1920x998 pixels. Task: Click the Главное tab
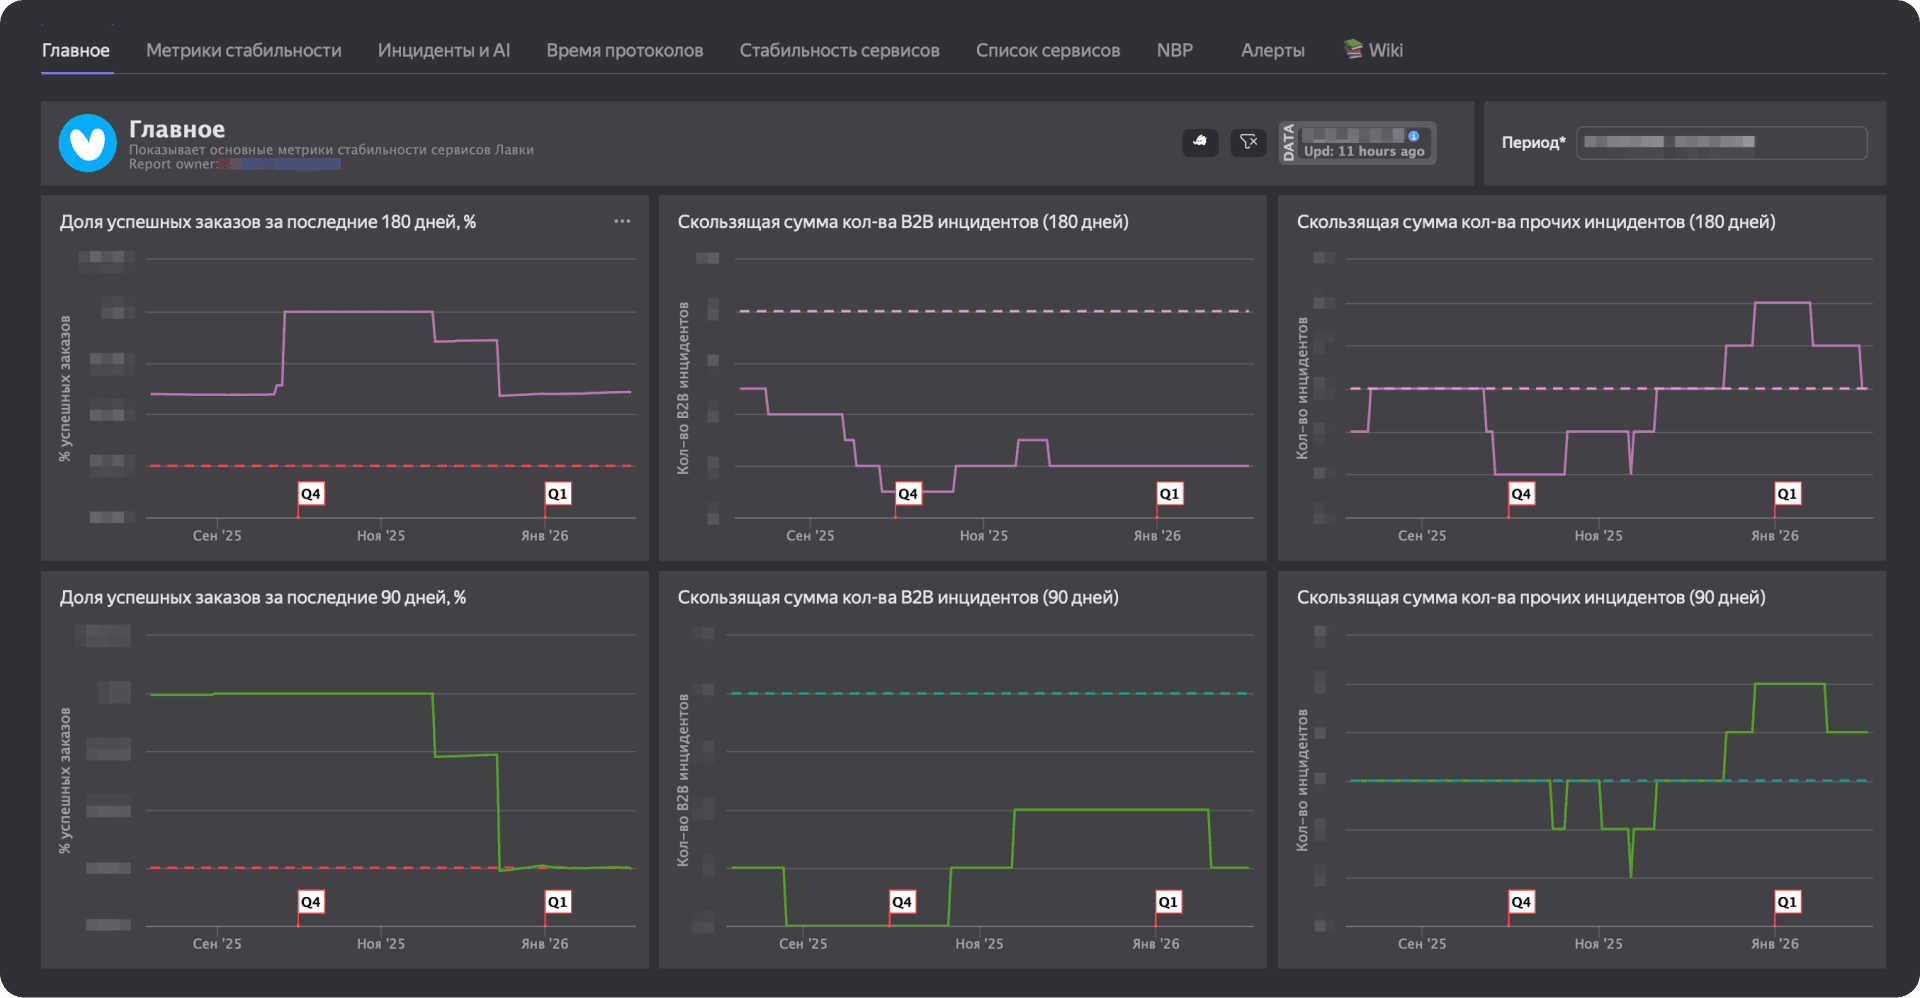click(76, 50)
